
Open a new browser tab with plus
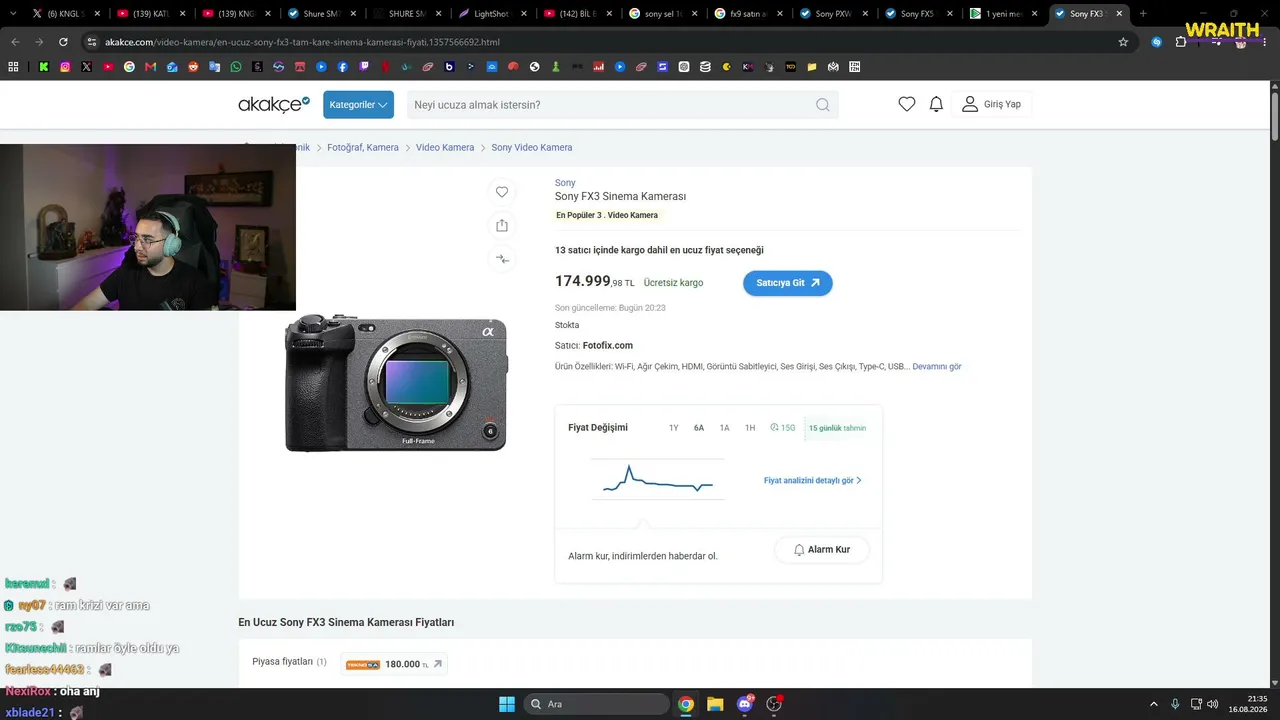1143,14
